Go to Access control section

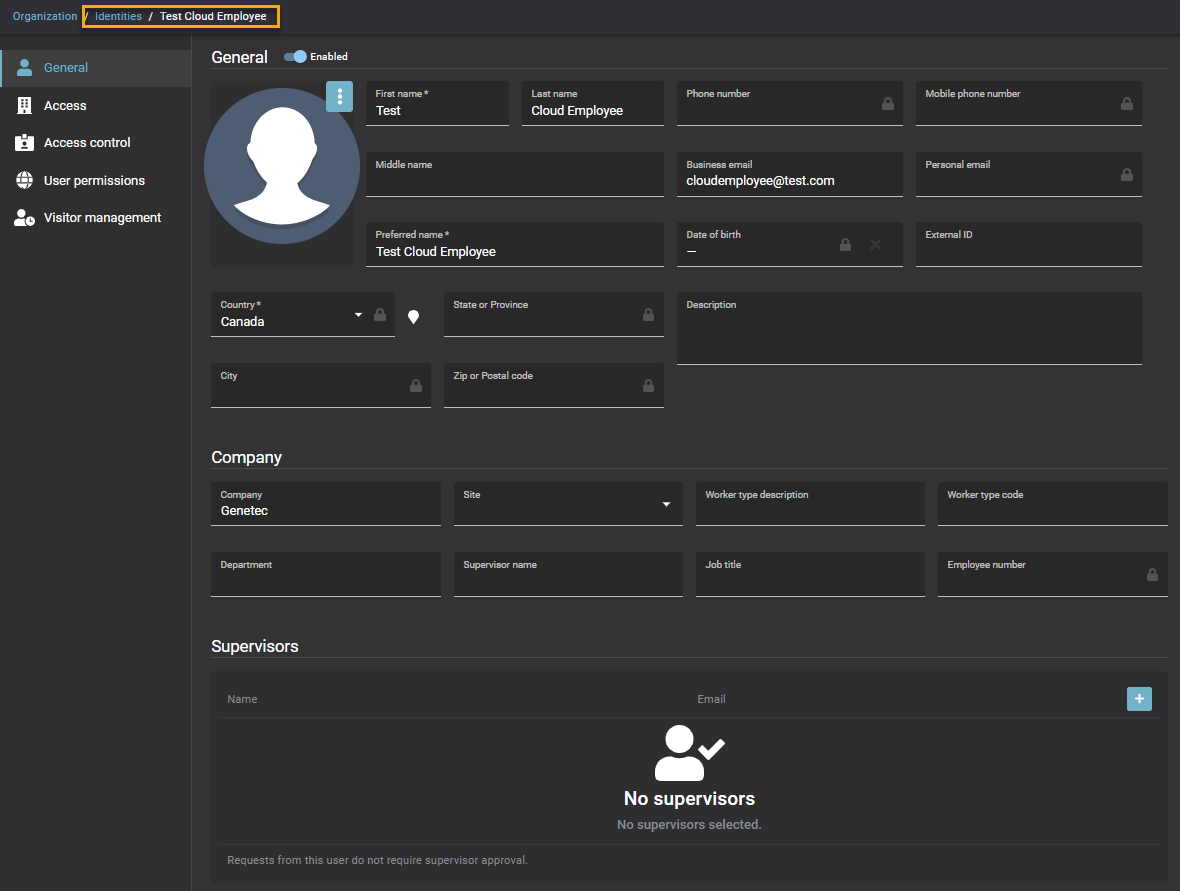click(x=87, y=143)
